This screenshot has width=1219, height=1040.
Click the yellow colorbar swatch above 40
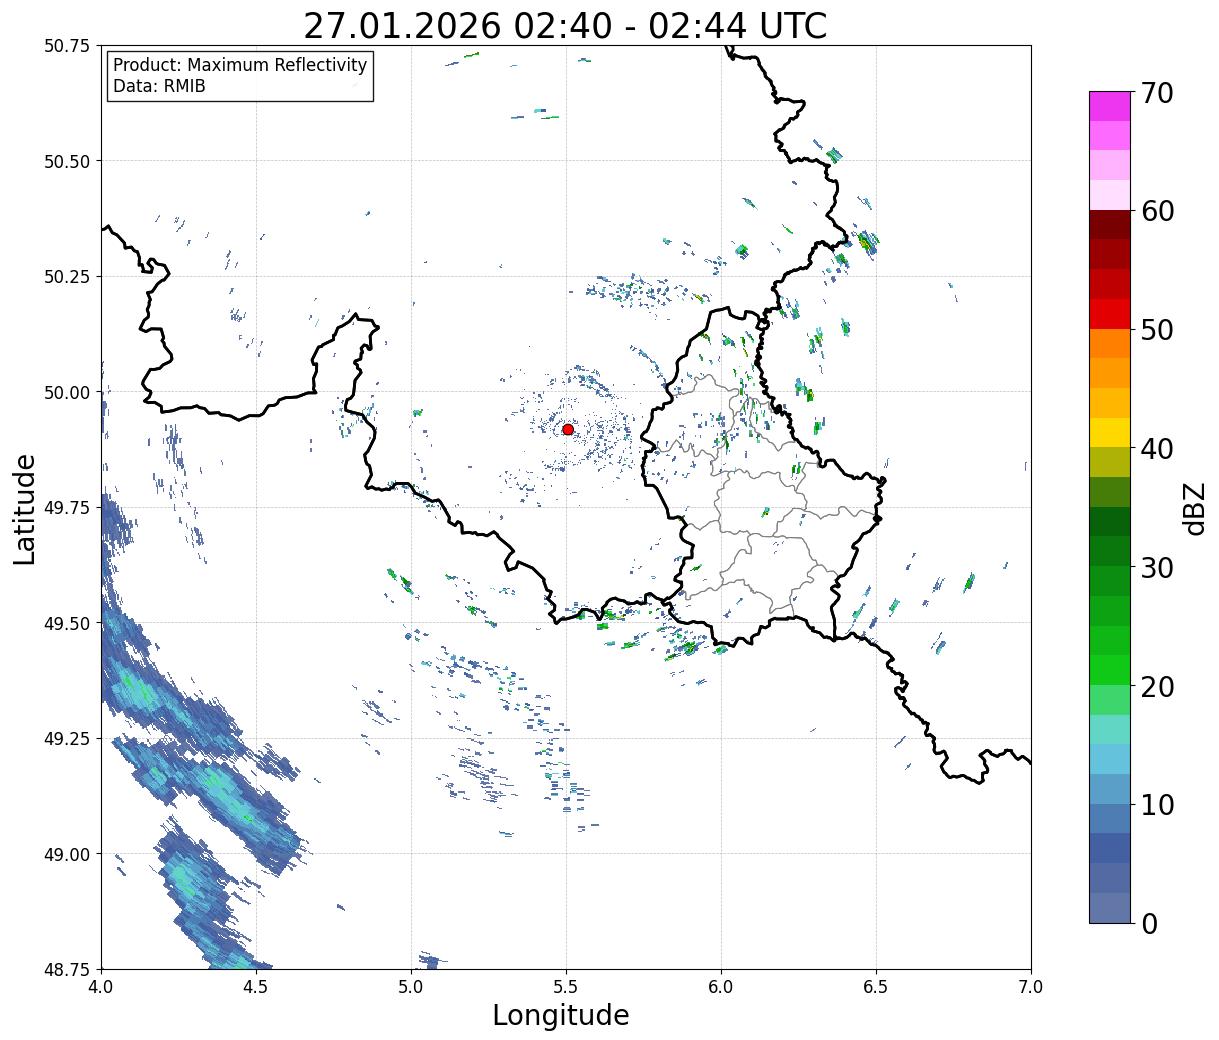(x=1110, y=432)
